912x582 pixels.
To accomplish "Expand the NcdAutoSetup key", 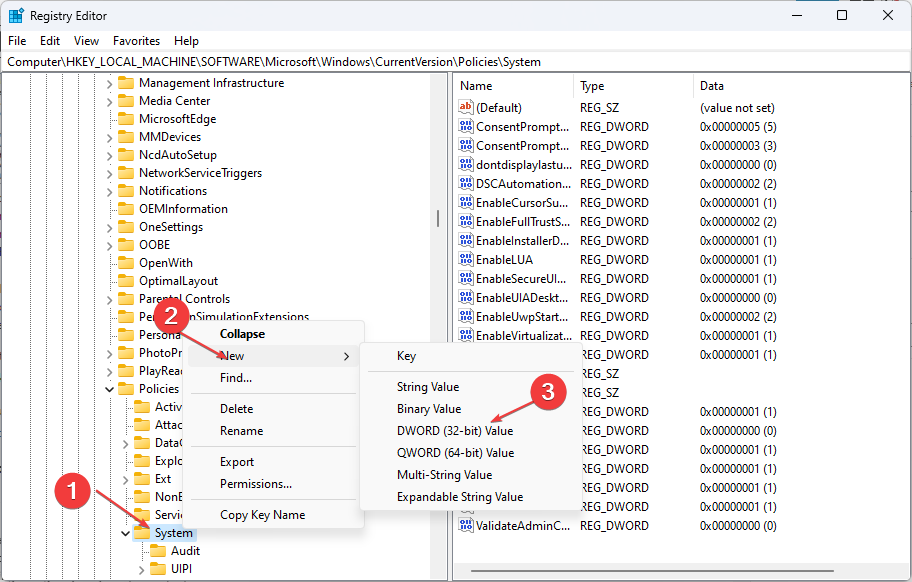I will click(109, 156).
